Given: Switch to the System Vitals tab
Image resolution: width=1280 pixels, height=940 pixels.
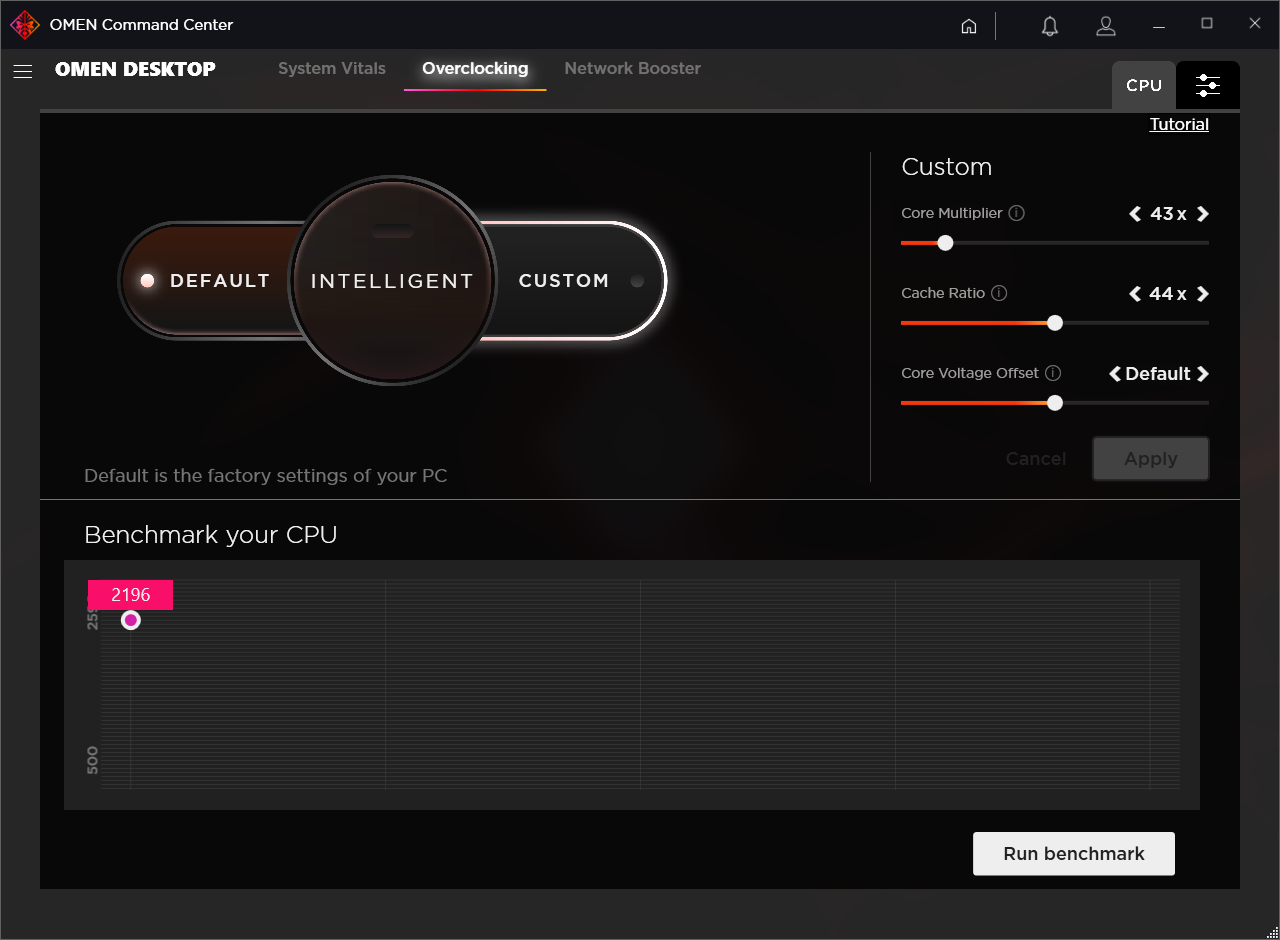Looking at the screenshot, I should [x=332, y=69].
